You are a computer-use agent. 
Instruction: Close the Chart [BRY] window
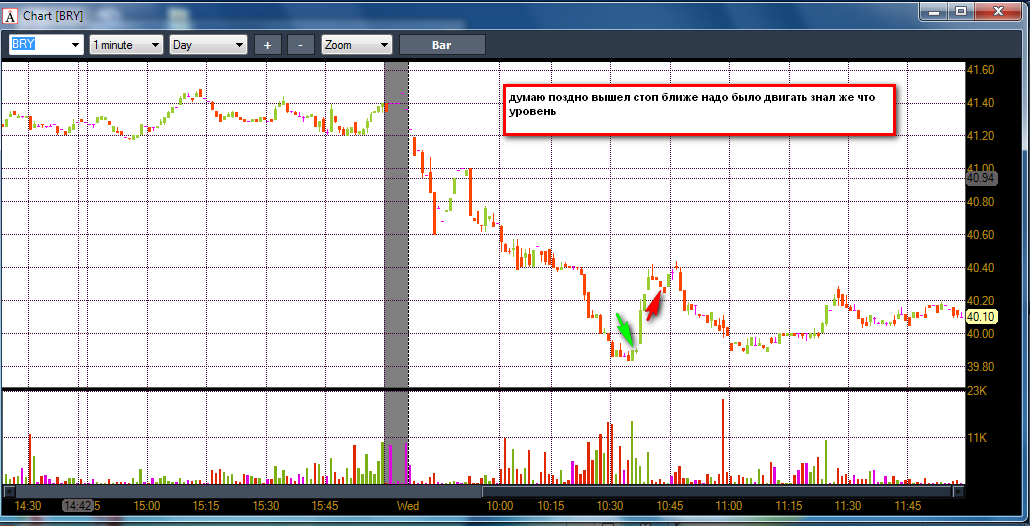(x=998, y=11)
